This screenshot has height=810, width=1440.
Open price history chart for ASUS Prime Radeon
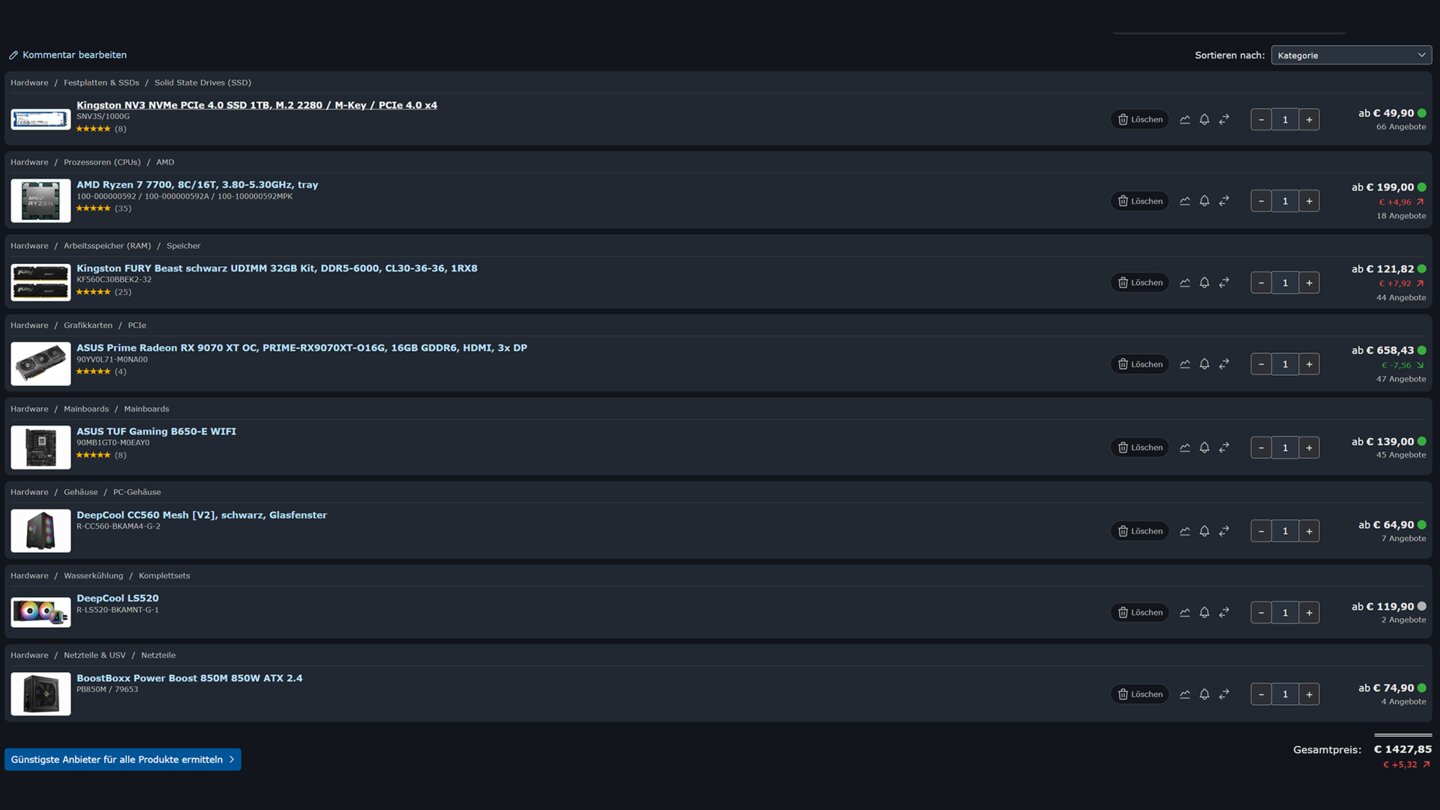click(1185, 364)
